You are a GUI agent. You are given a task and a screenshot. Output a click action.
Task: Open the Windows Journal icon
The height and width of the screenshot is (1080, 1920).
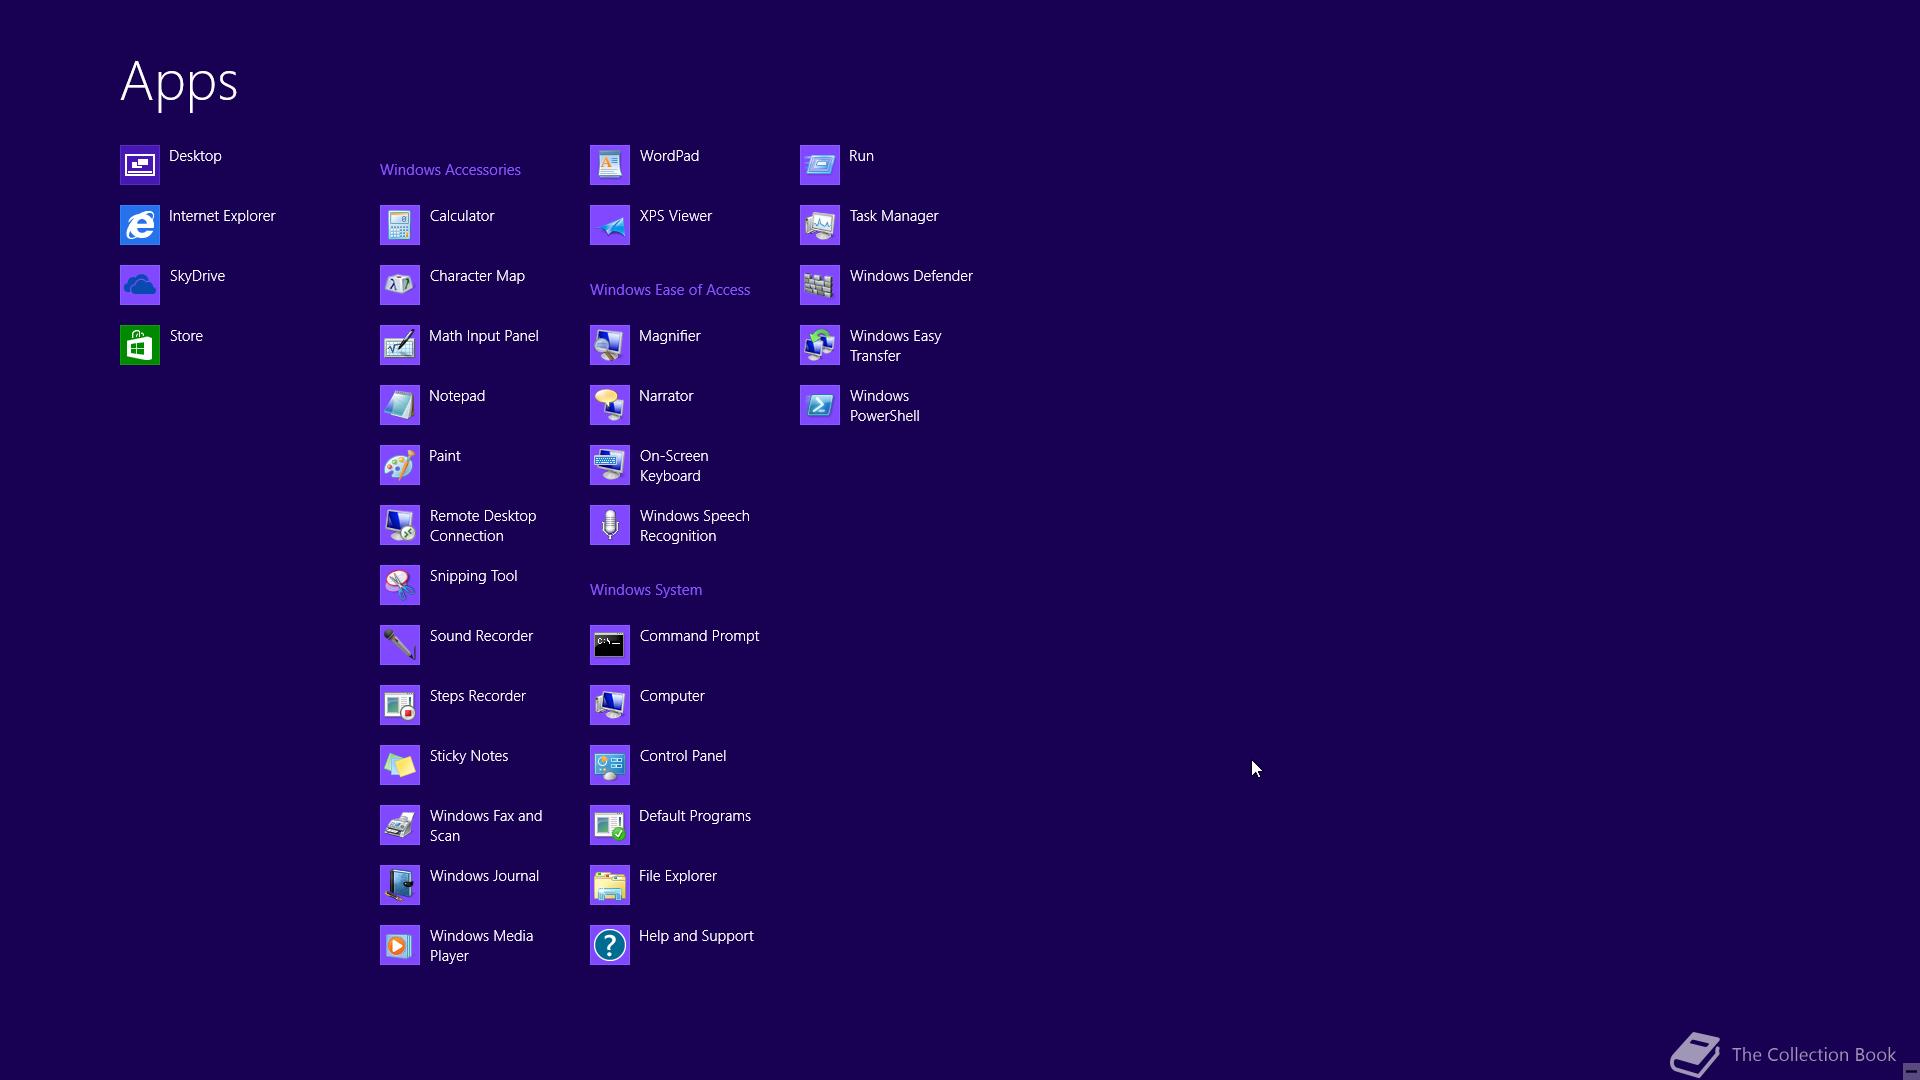(400, 885)
